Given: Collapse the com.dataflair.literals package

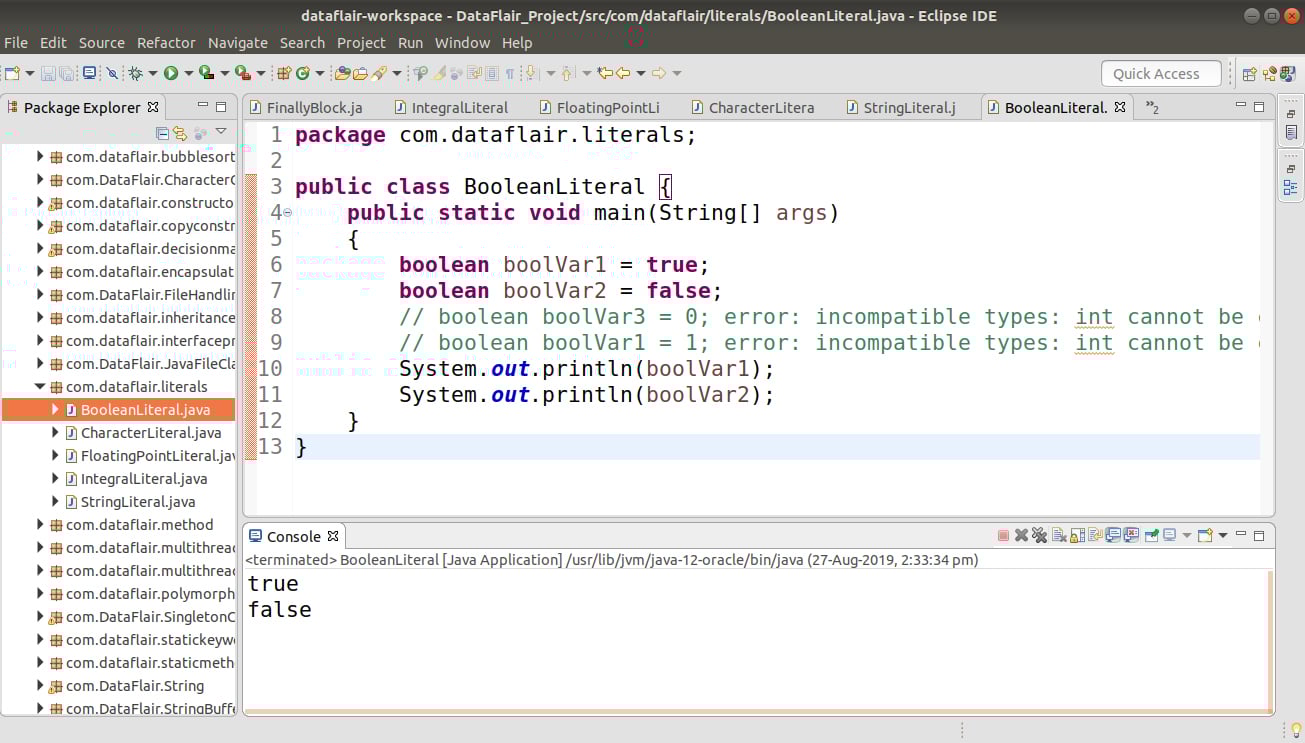Looking at the screenshot, I should point(40,386).
